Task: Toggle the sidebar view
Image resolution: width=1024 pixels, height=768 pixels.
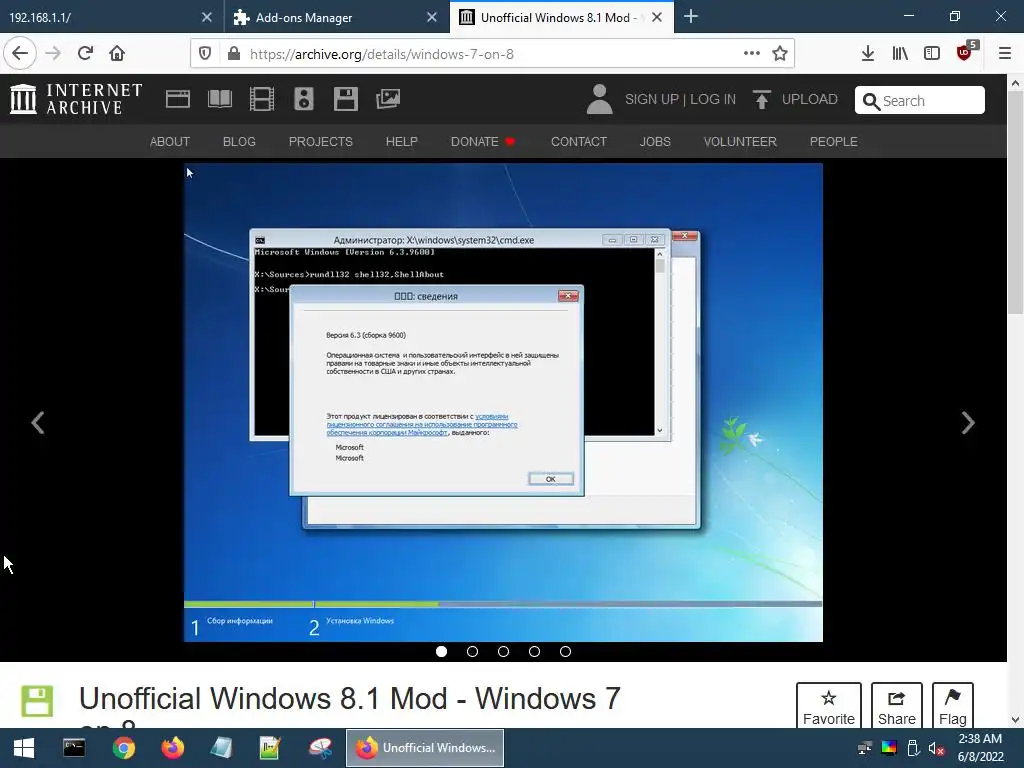Action: (x=932, y=54)
